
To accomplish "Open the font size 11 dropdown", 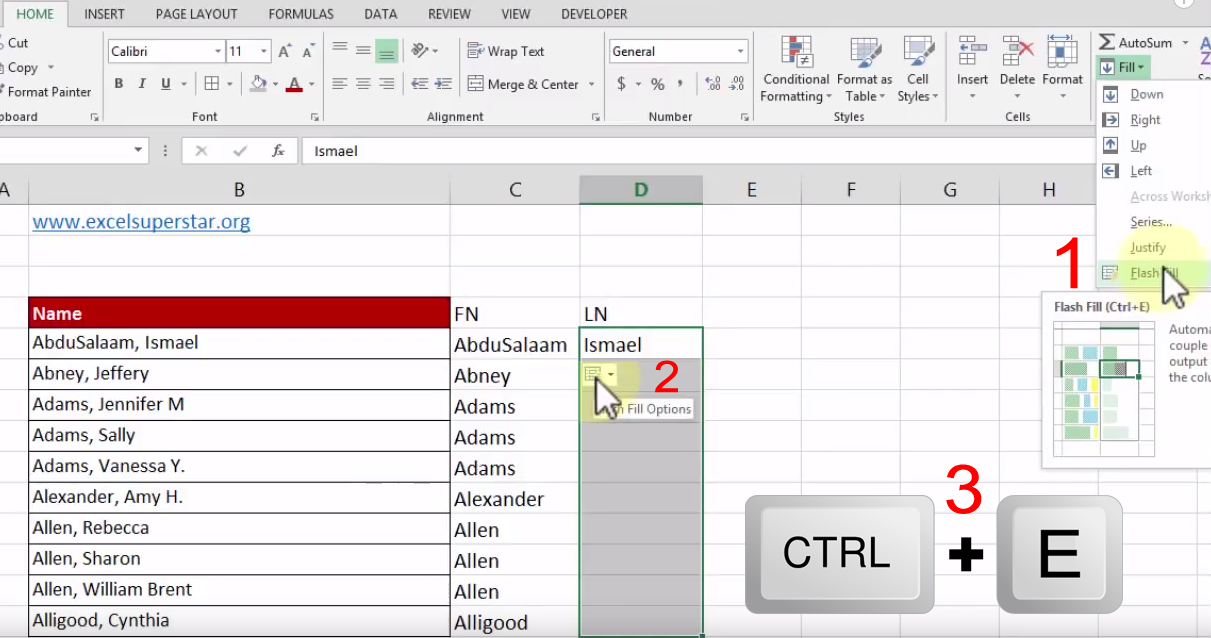I will click(x=264, y=51).
